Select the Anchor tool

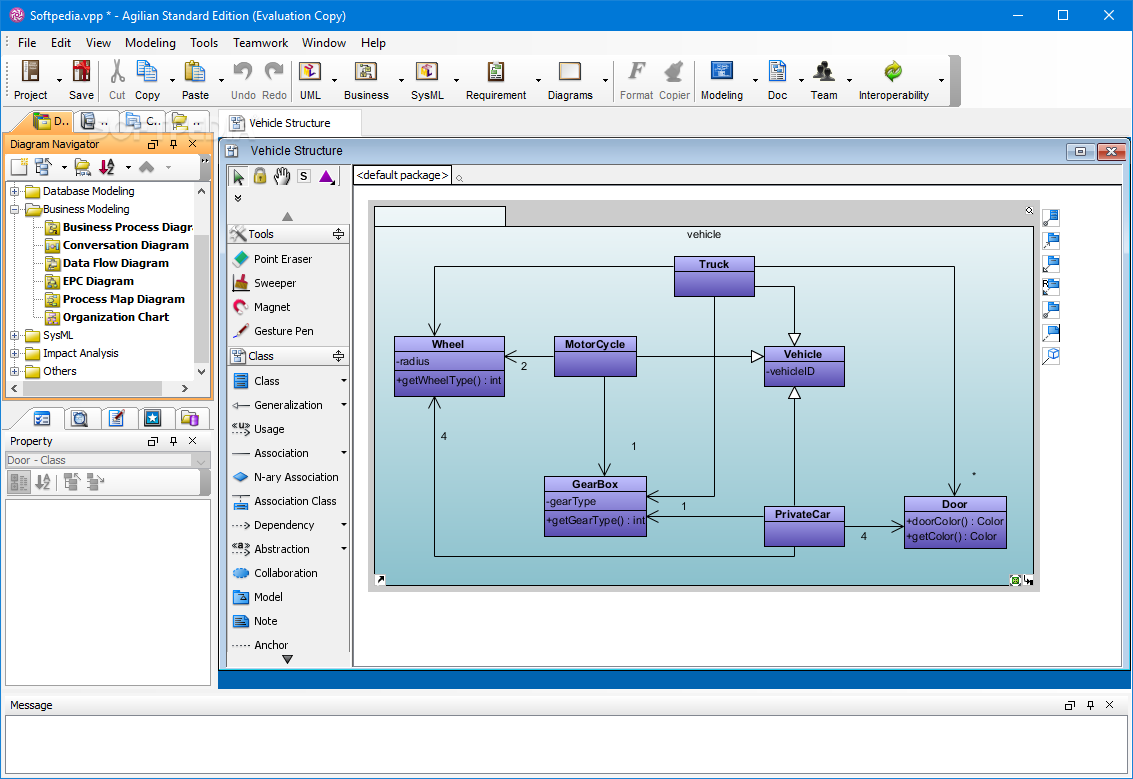271,645
